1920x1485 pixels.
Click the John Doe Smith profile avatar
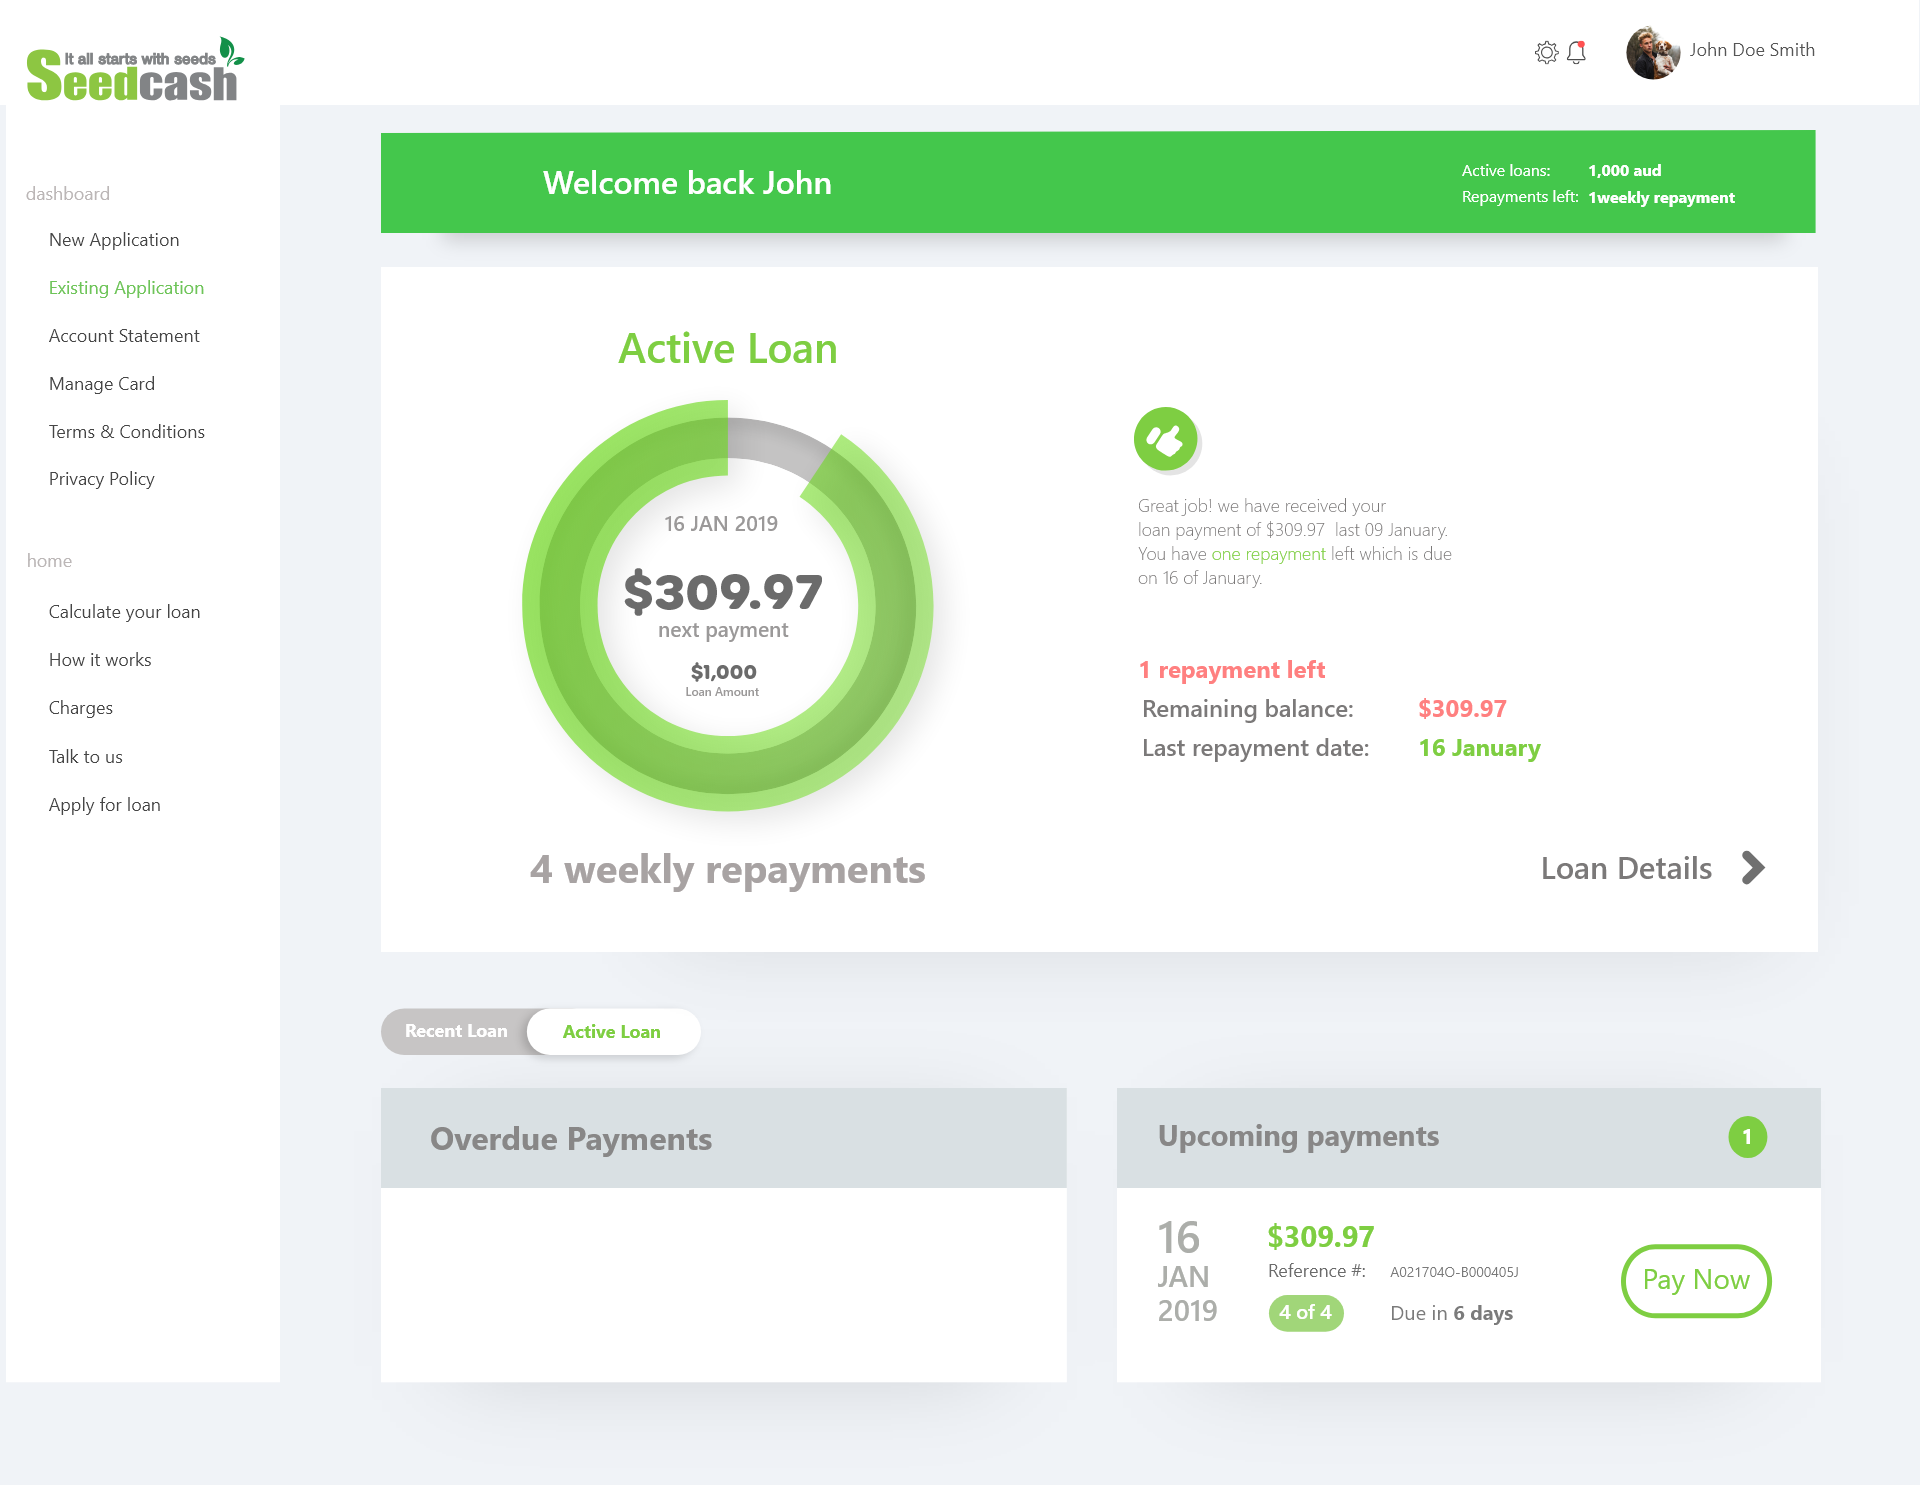1653,52
